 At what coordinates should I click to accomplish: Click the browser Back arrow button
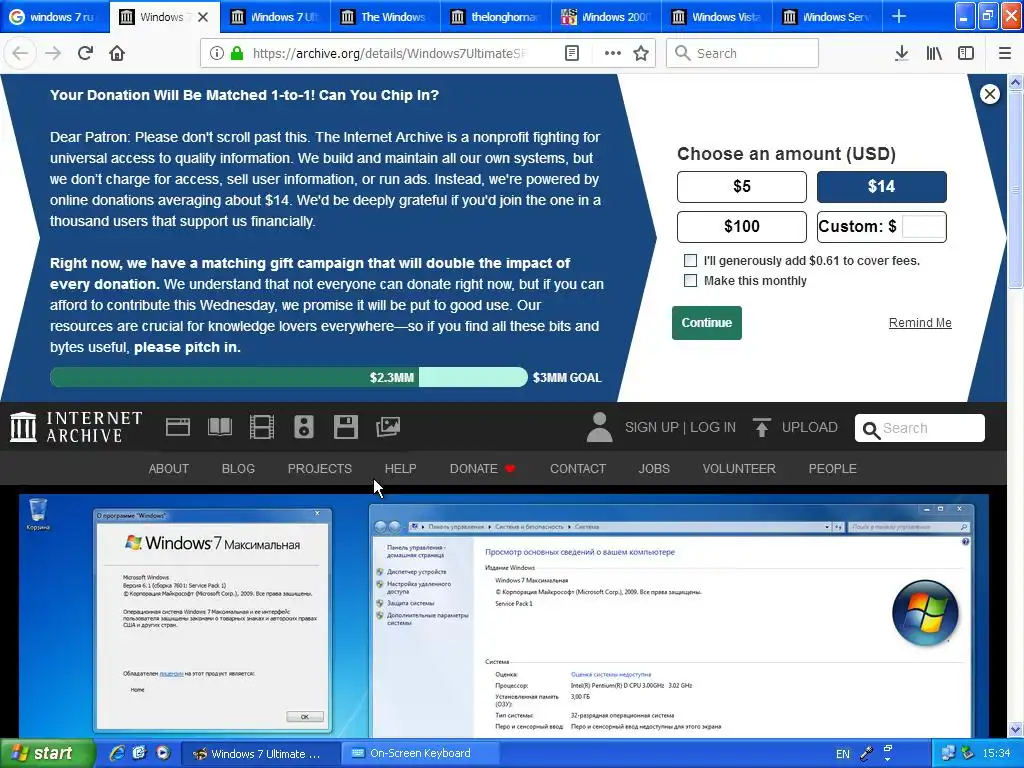[x=20, y=53]
